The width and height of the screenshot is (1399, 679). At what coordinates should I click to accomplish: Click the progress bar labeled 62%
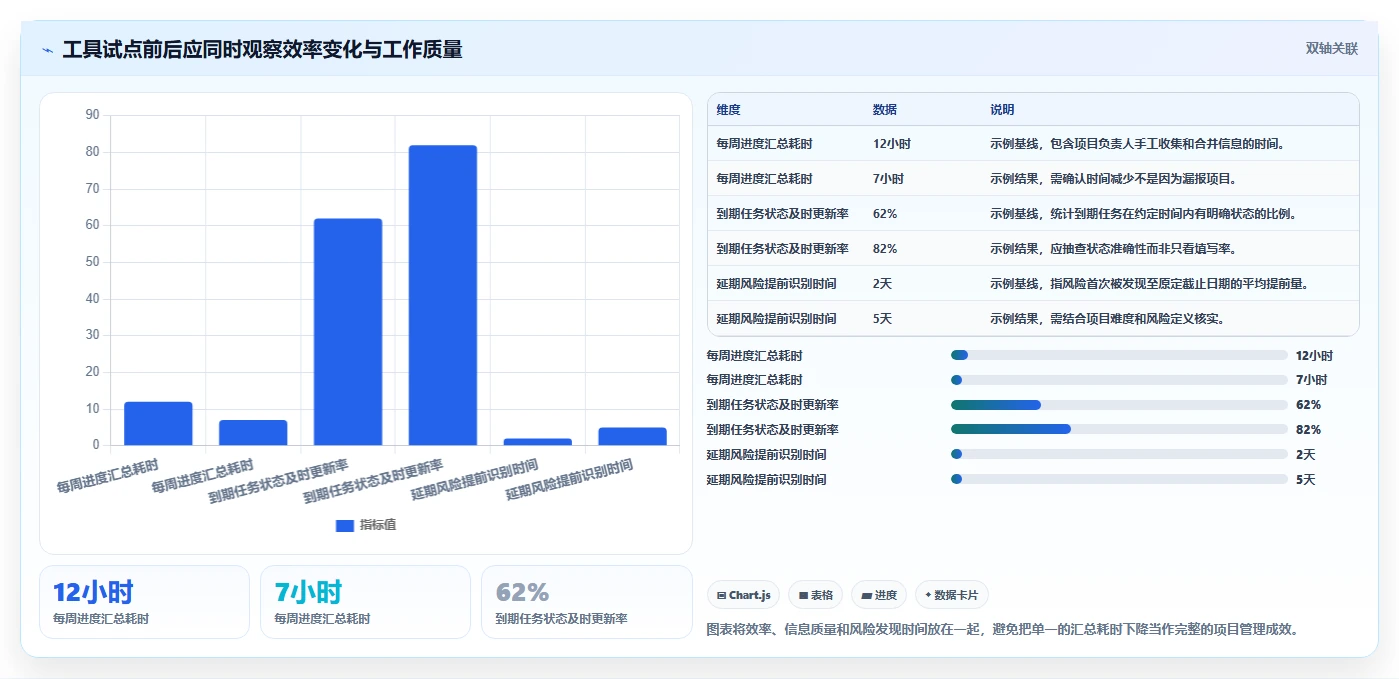click(1119, 405)
